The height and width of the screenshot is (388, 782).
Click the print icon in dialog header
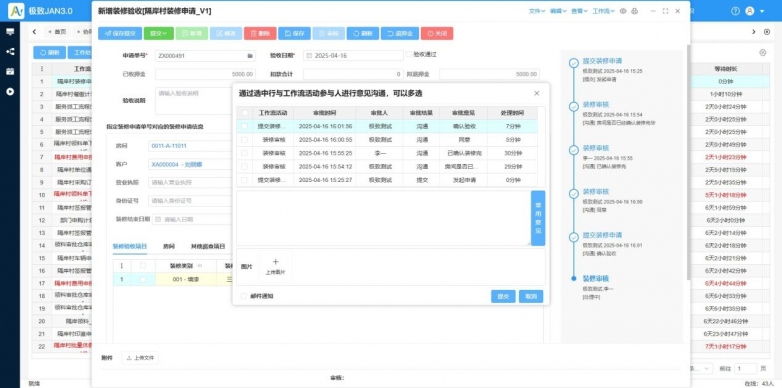pyautogui.click(x=634, y=11)
